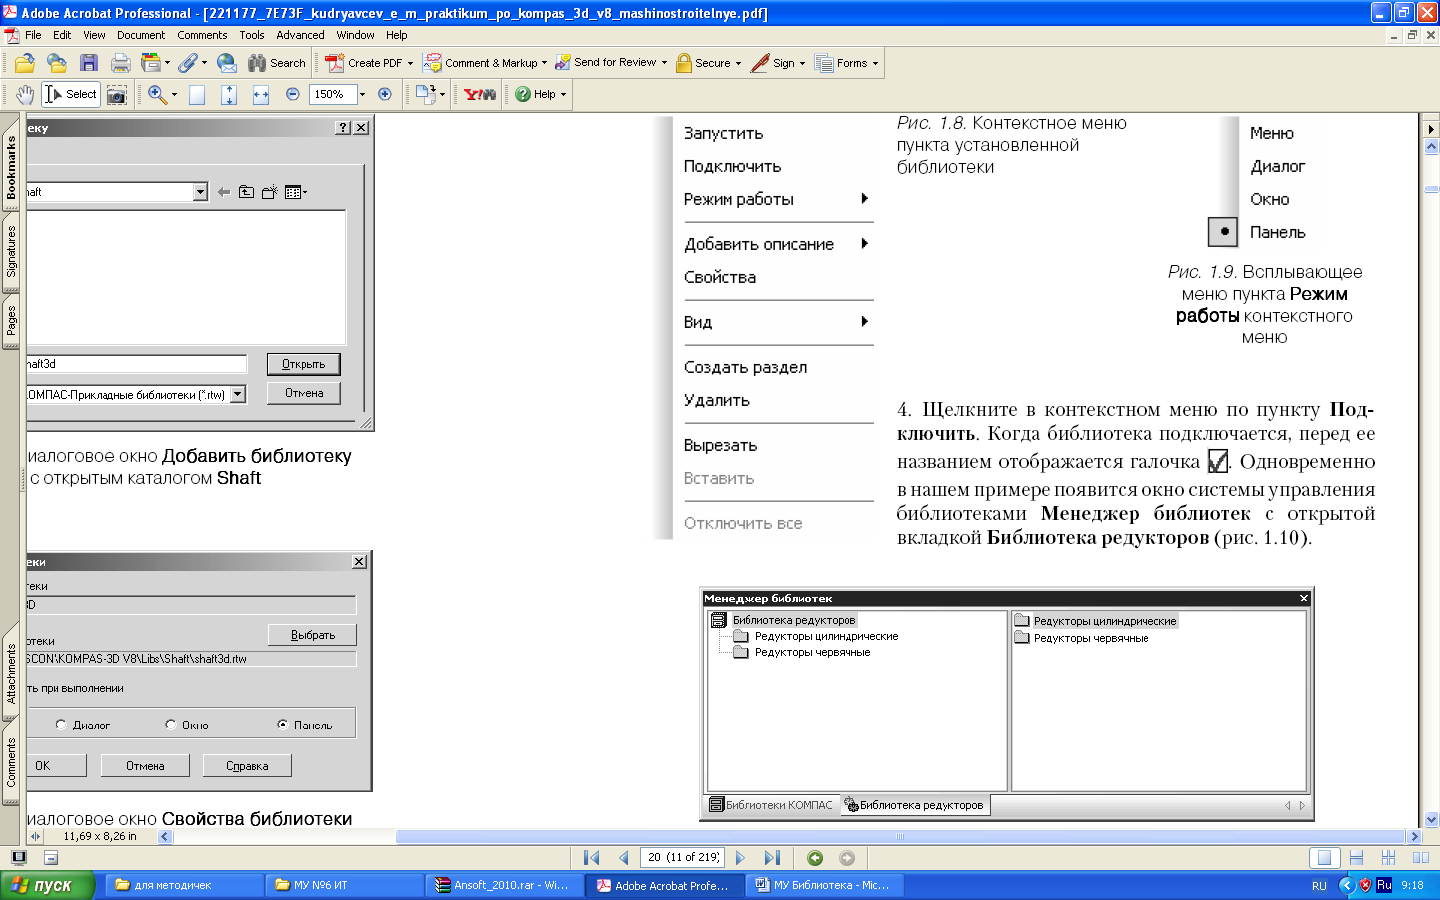This screenshot has height=900, width=1440.
Task: Click grey Next View button
Action: point(847,858)
